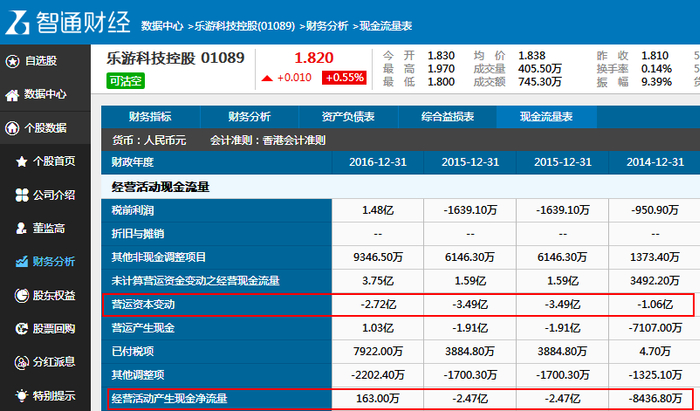Click the 2016-12-31 column header

click(378, 162)
